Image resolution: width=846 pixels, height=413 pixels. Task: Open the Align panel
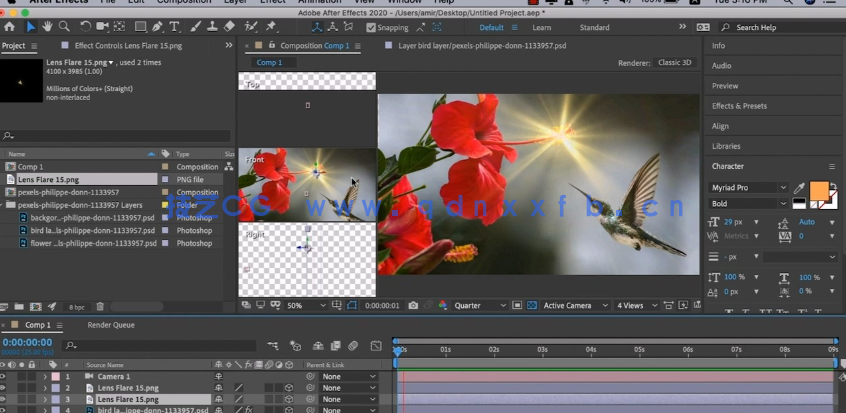click(x=720, y=126)
